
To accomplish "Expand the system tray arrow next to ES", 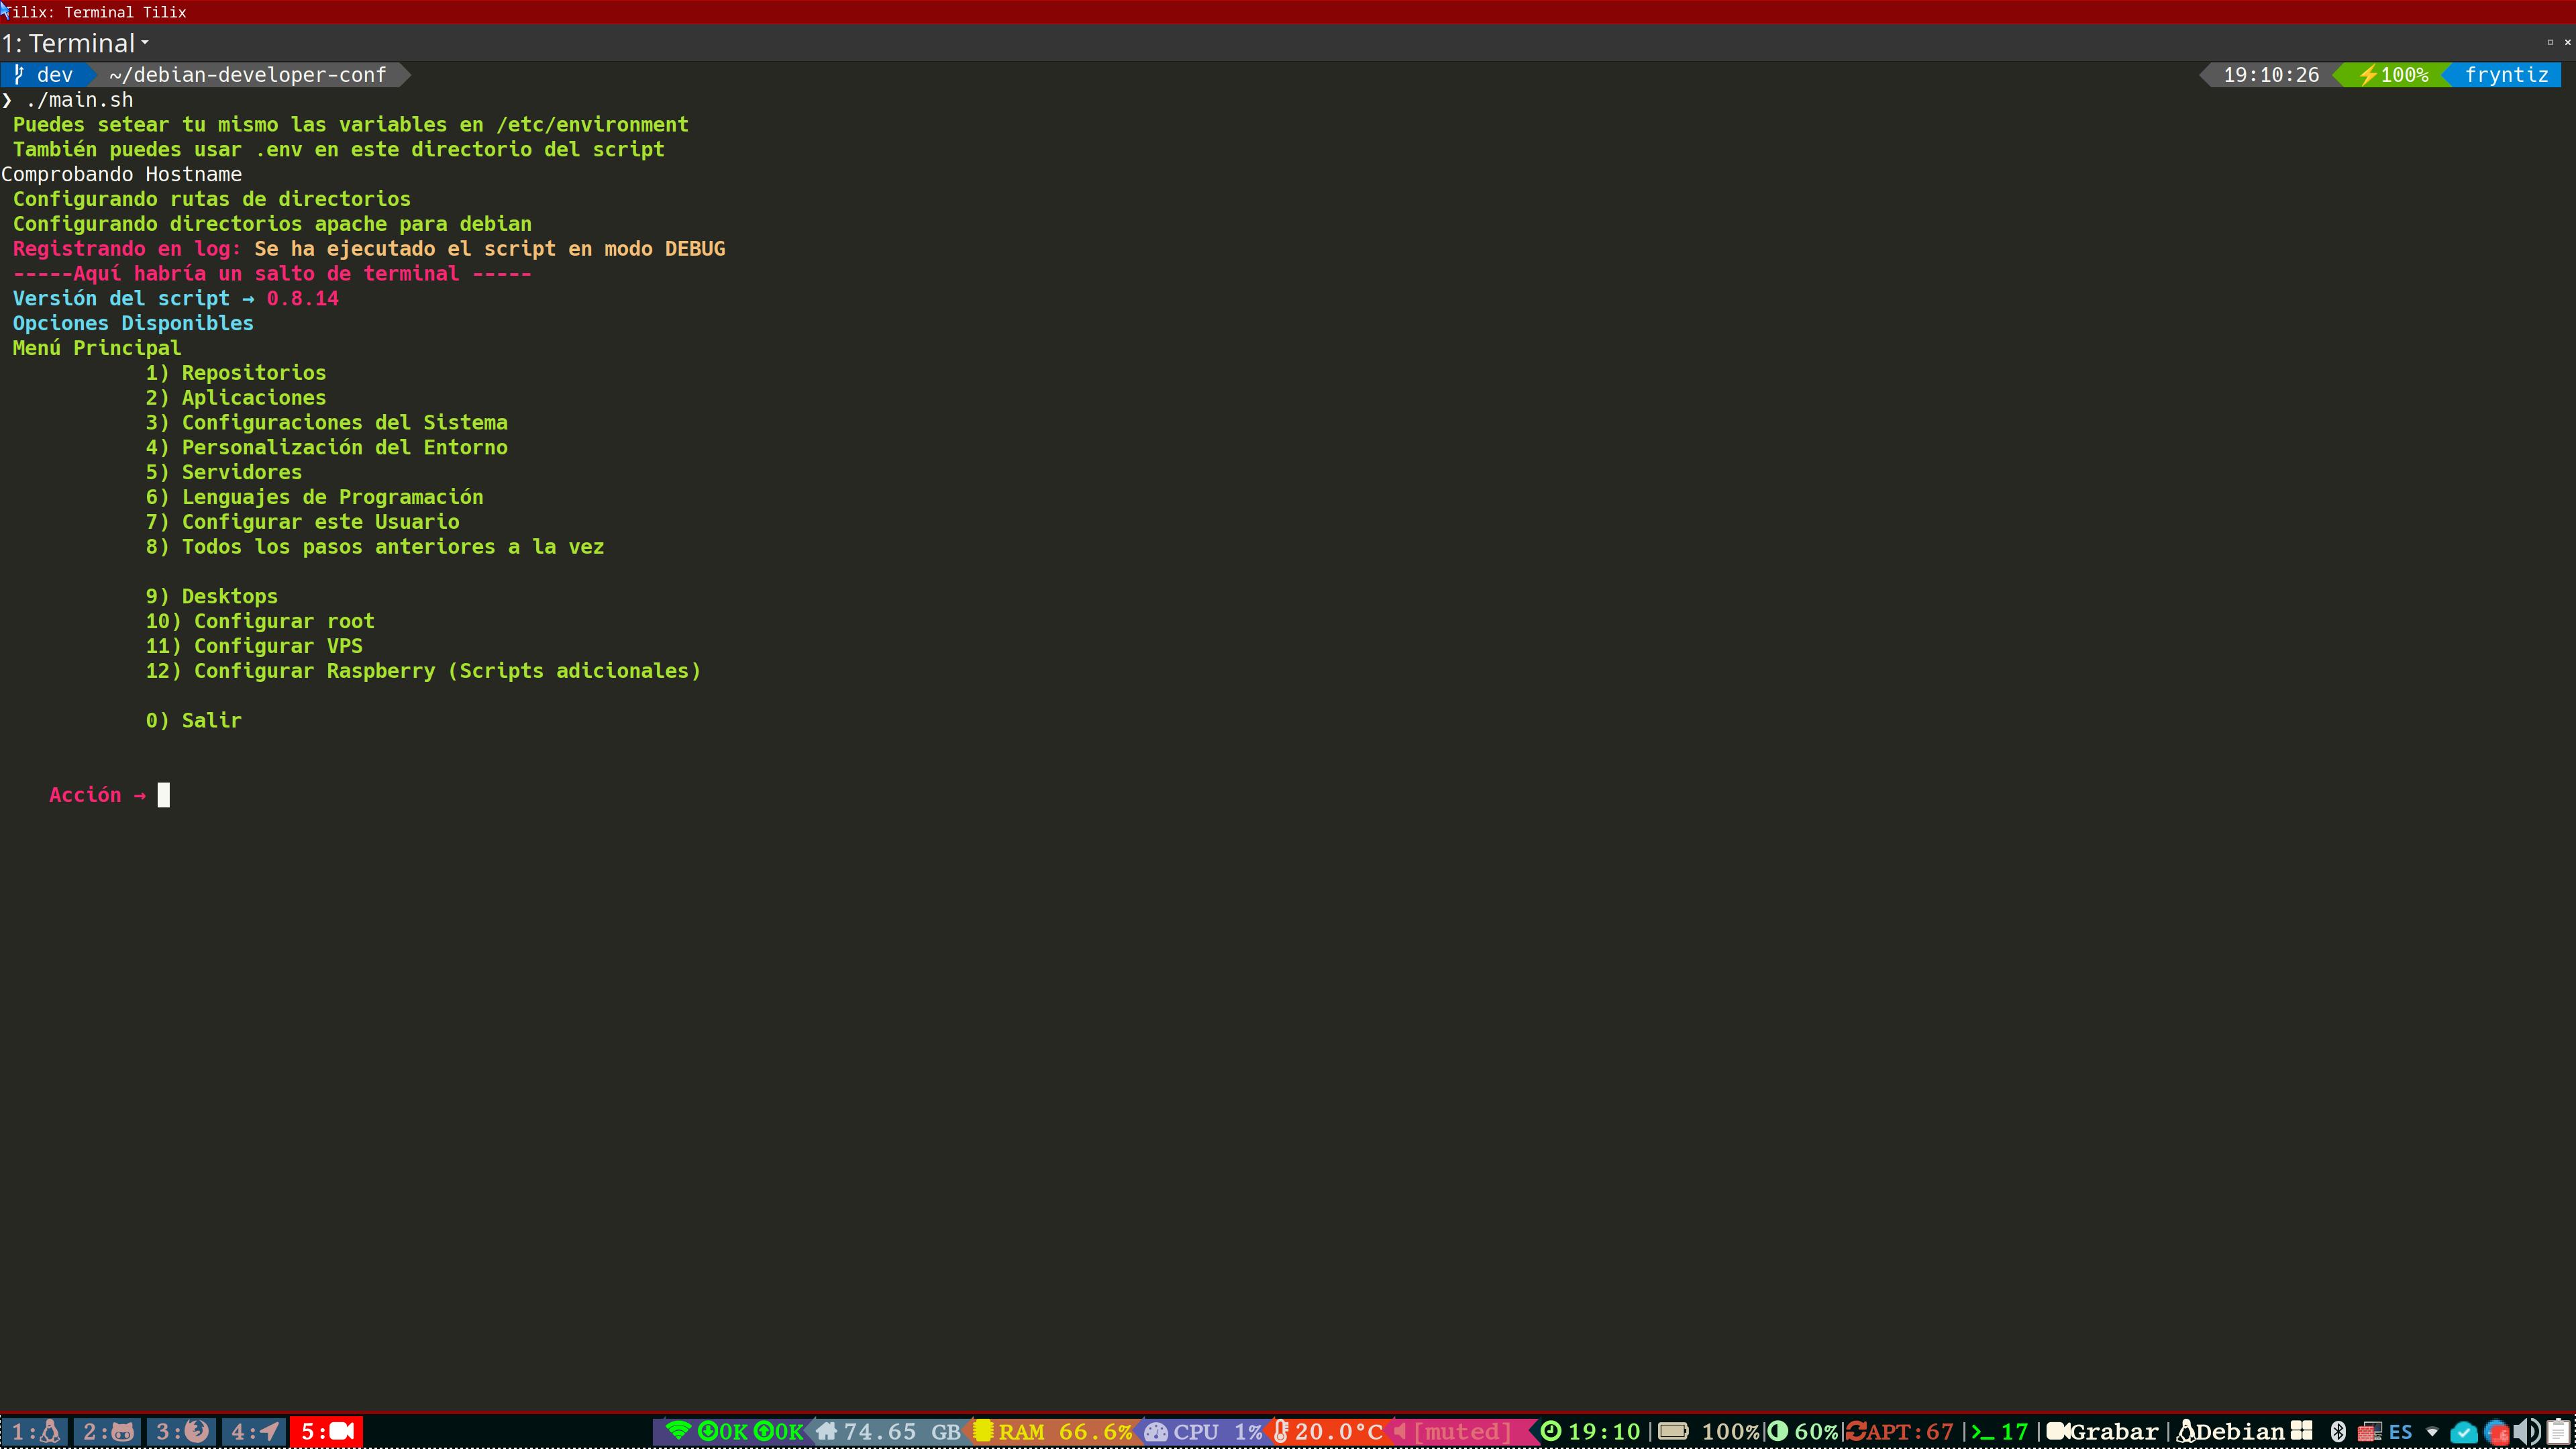I will point(2432,1432).
